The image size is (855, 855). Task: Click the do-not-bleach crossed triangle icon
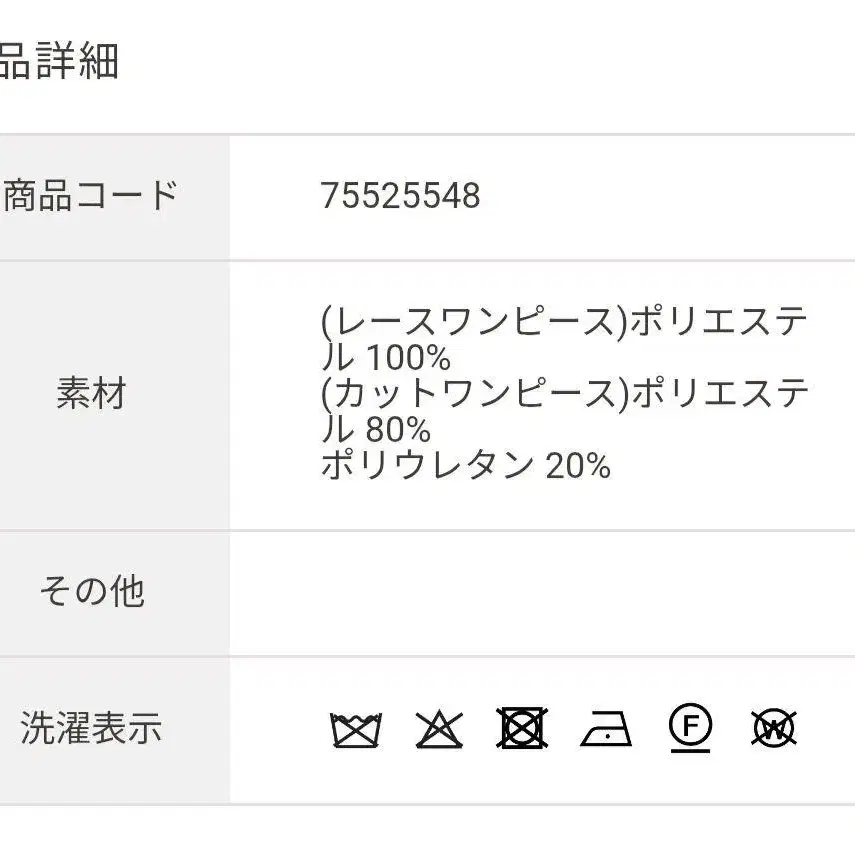point(439,729)
